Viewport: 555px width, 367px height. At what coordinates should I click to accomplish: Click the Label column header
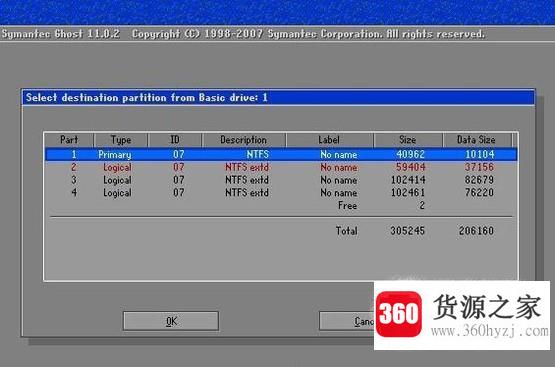click(329, 140)
